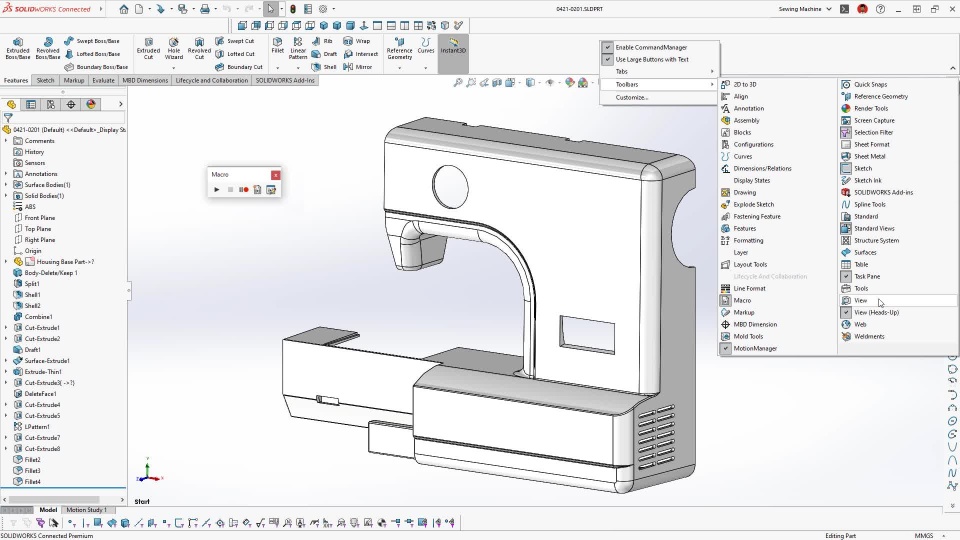
Task: Expand the Housing Base Part tree node
Action: 6,261
